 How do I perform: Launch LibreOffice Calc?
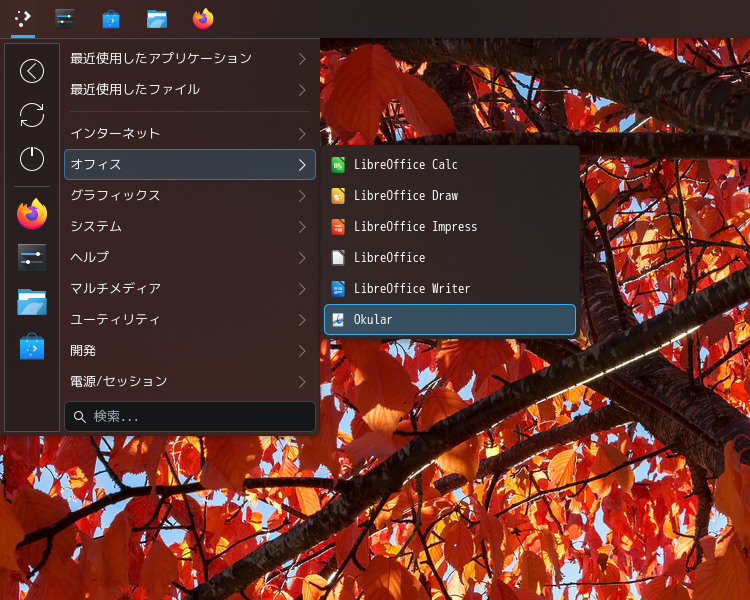(x=450, y=165)
